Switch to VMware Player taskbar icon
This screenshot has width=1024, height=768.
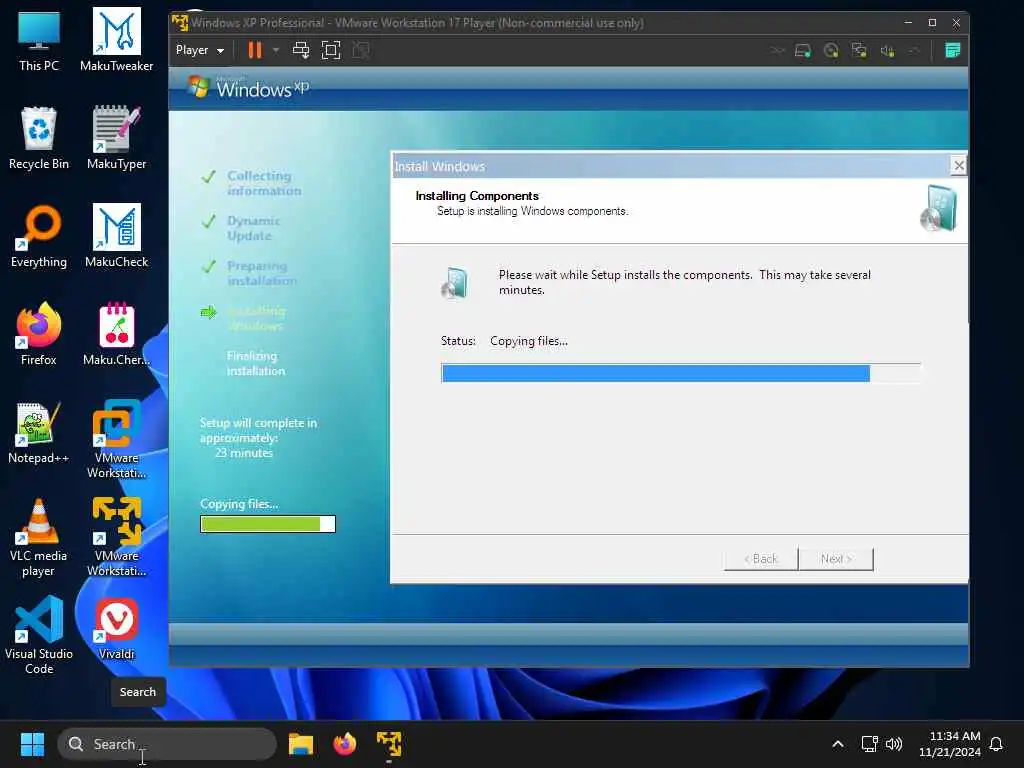389,744
